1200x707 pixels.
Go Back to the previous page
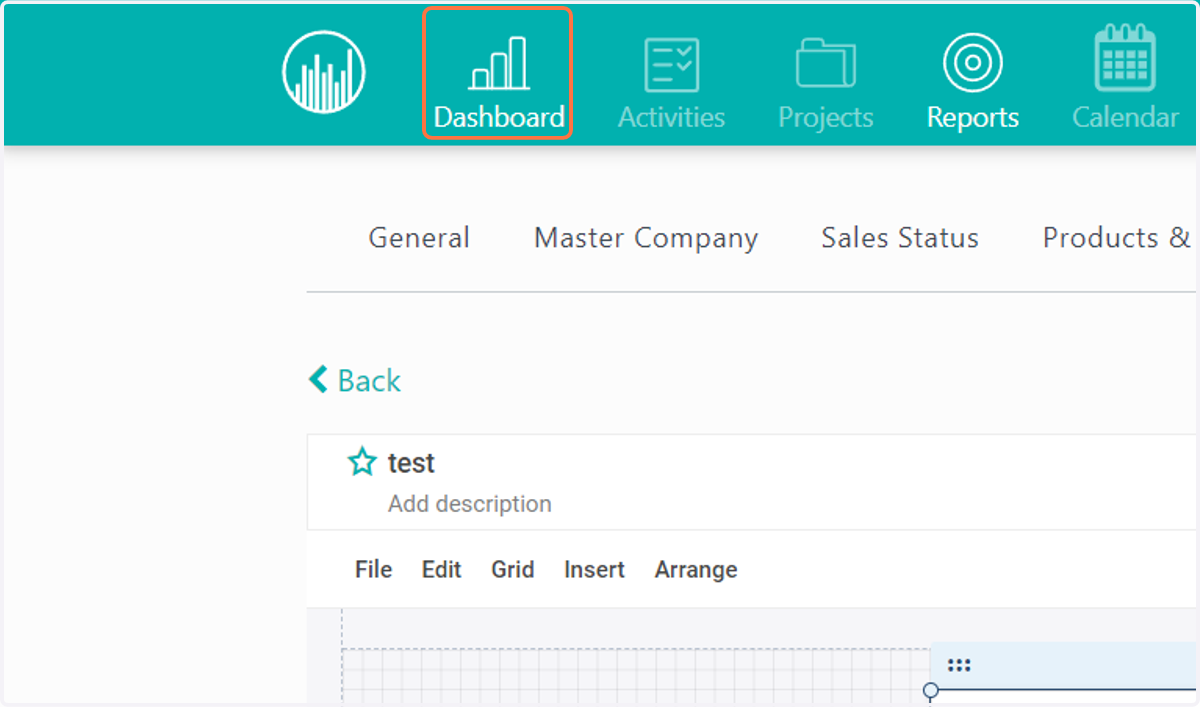click(355, 380)
